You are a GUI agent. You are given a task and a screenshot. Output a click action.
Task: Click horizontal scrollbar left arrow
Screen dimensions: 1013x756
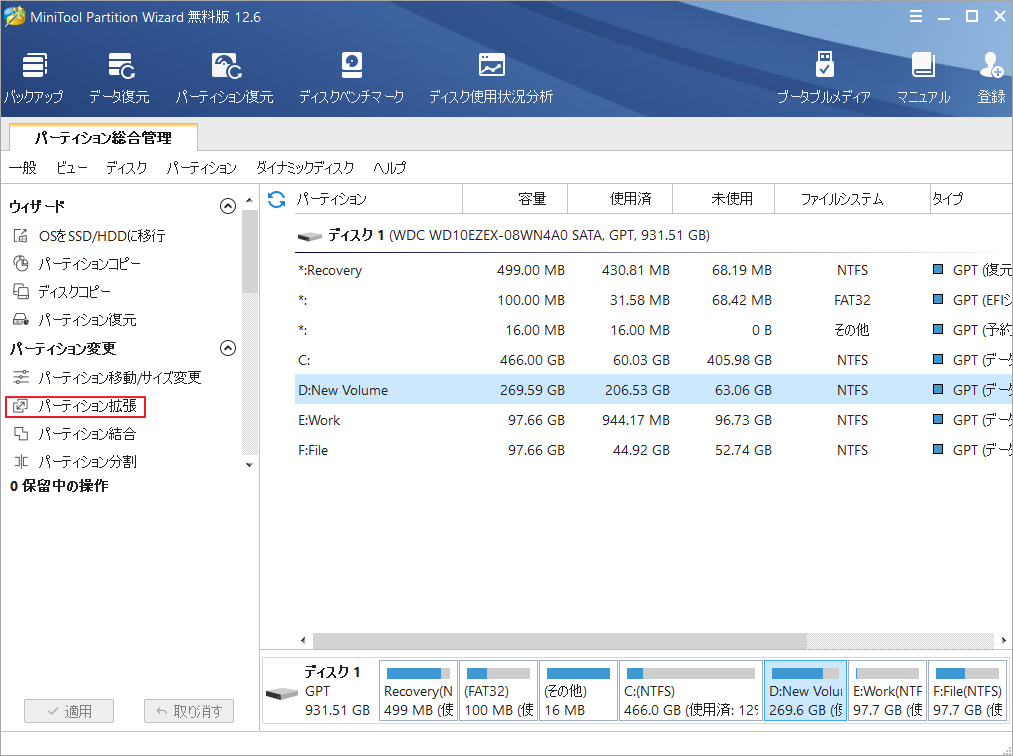click(303, 640)
